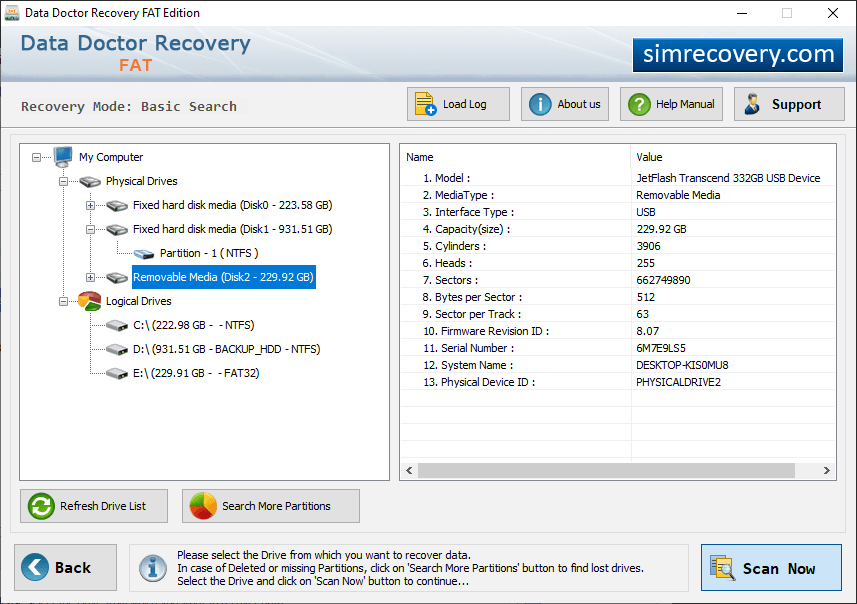Click the green refresh arrows icon
This screenshot has height=604, width=857.
tap(42, 506)
